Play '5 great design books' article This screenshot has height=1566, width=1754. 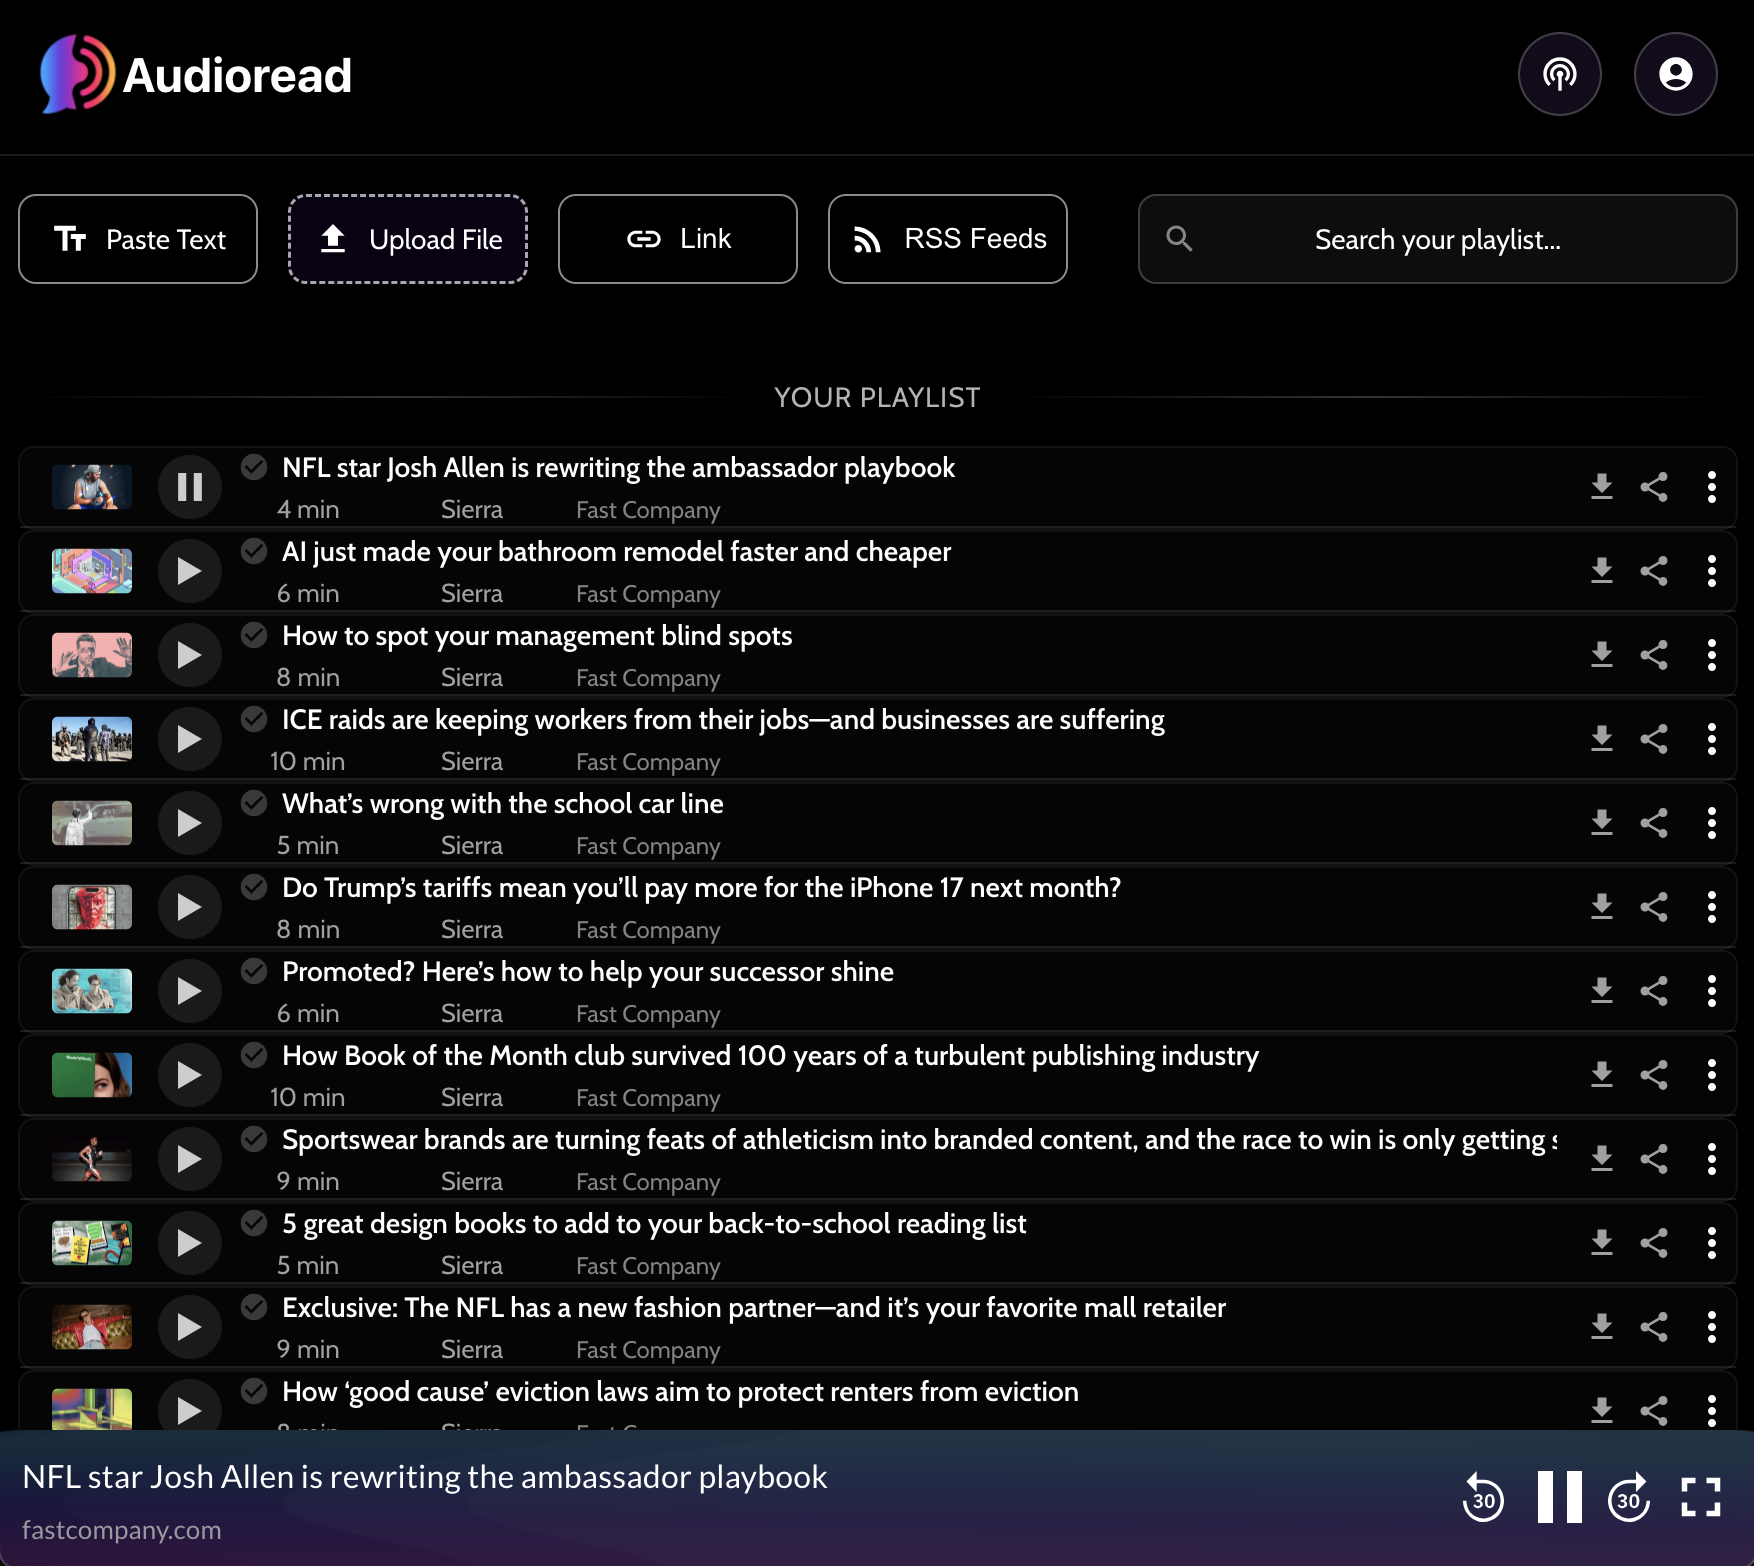tap(189, 1243)
